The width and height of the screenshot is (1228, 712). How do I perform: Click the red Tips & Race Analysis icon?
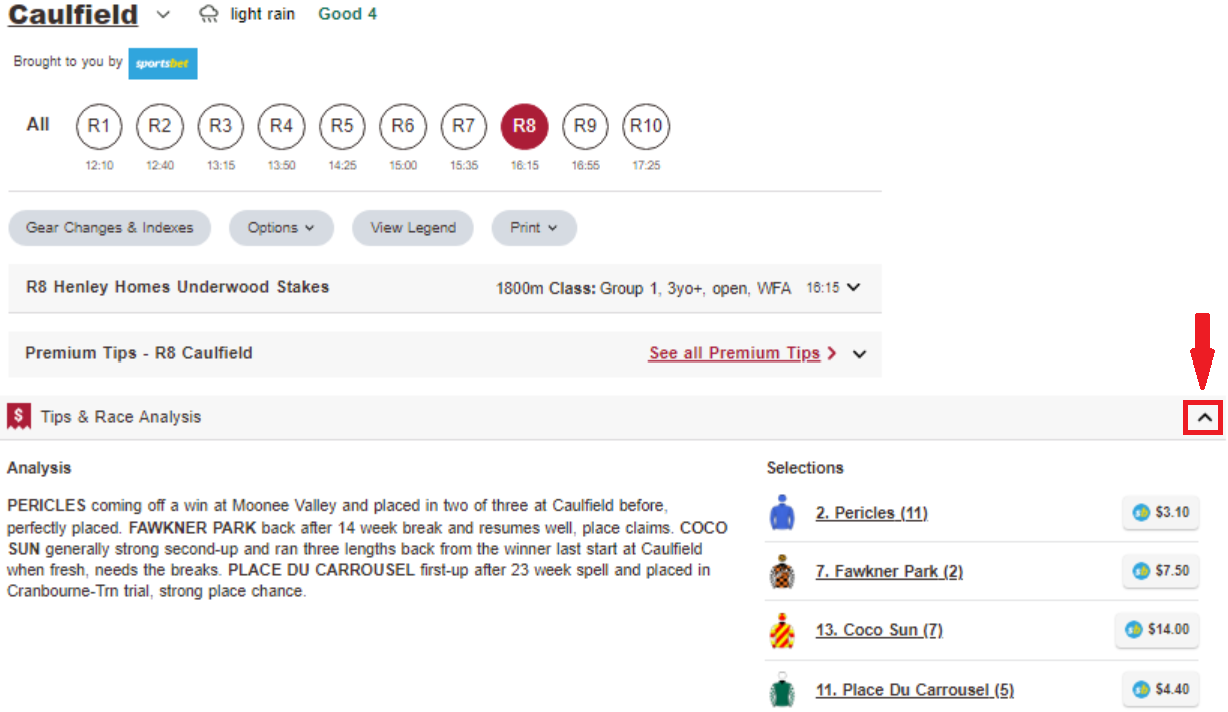19,416
